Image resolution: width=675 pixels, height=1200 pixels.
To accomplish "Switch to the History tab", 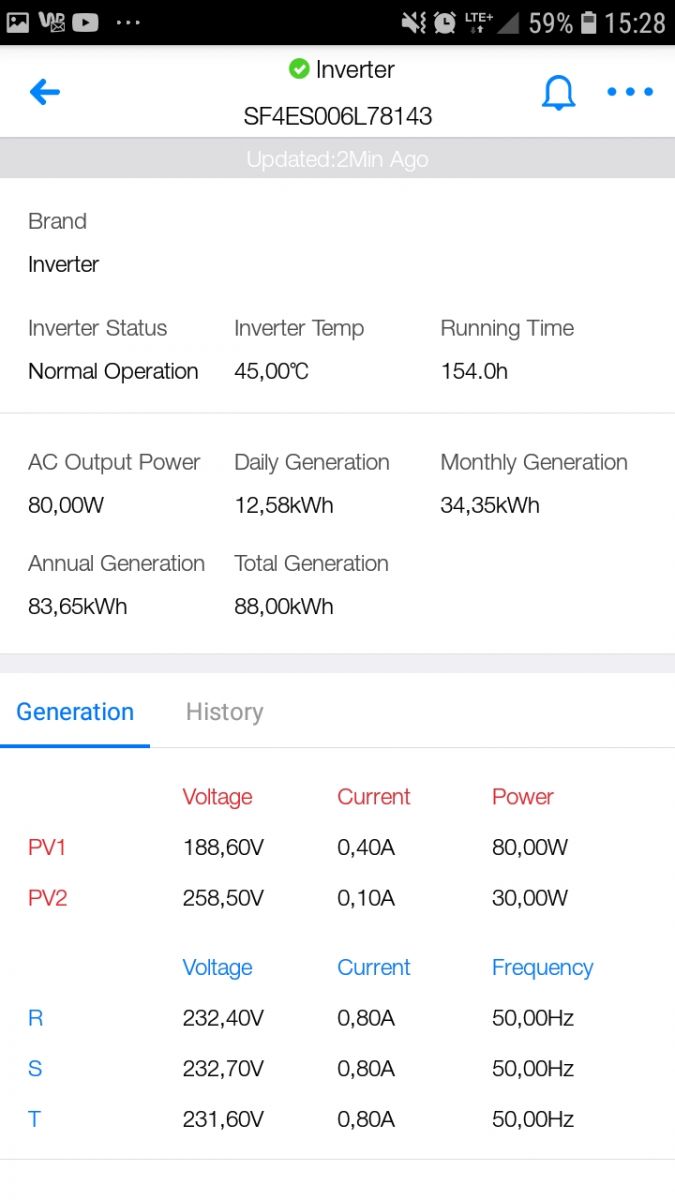I will 224,712.
